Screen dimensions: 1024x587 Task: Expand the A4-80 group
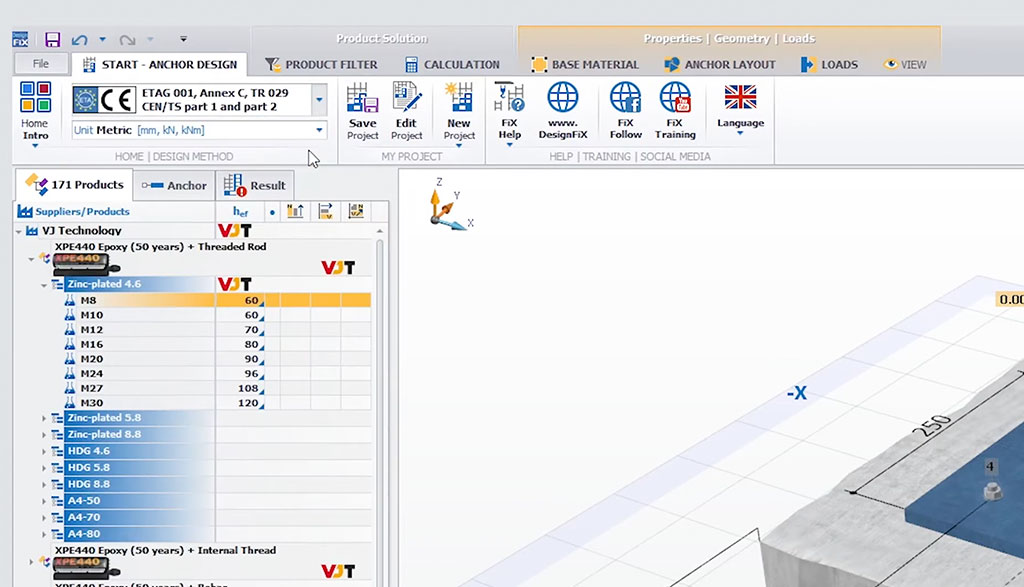44,535
